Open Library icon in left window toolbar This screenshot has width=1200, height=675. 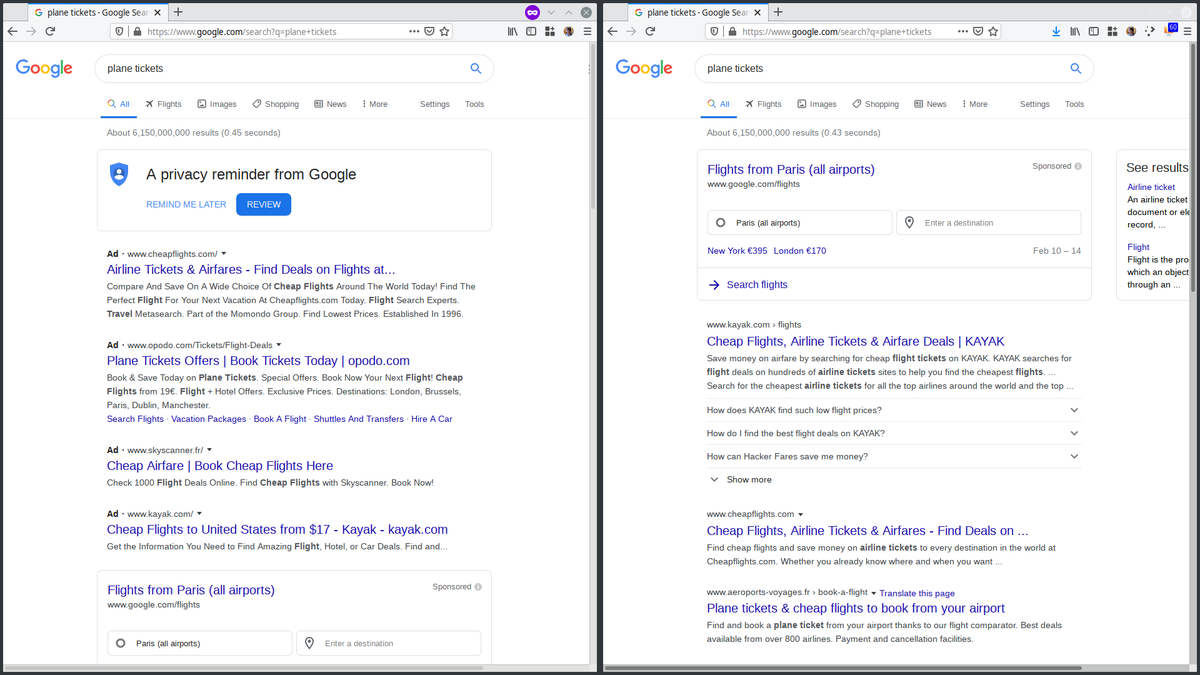pyautogui.click(x=513, y=31)
